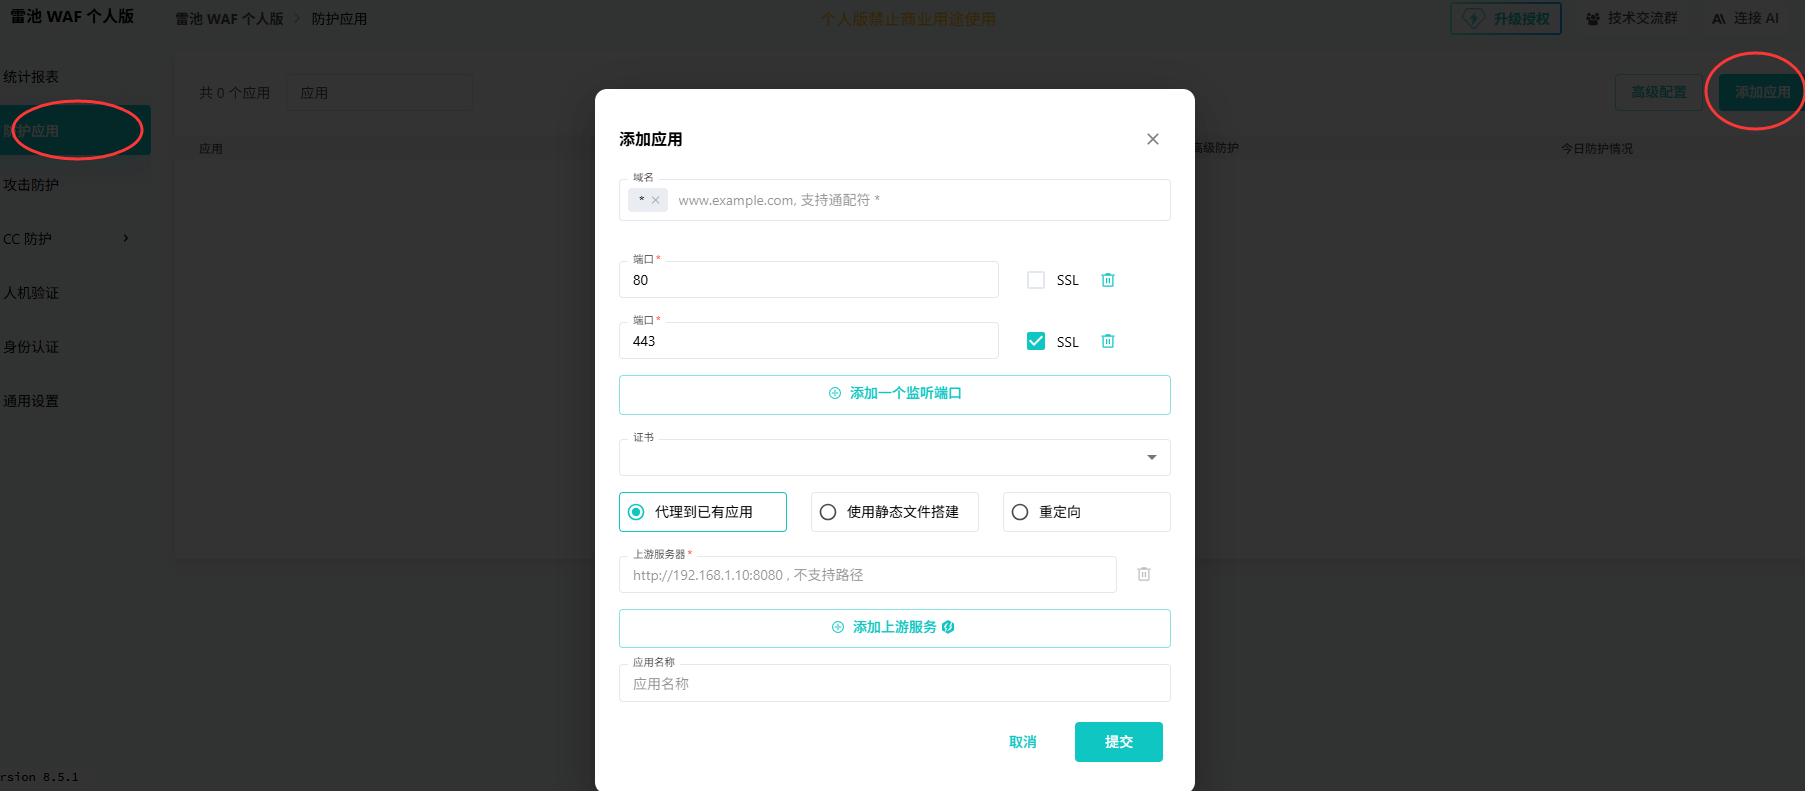
Task: Click trash icon beside upstream server field
Action: (1144, 574)
